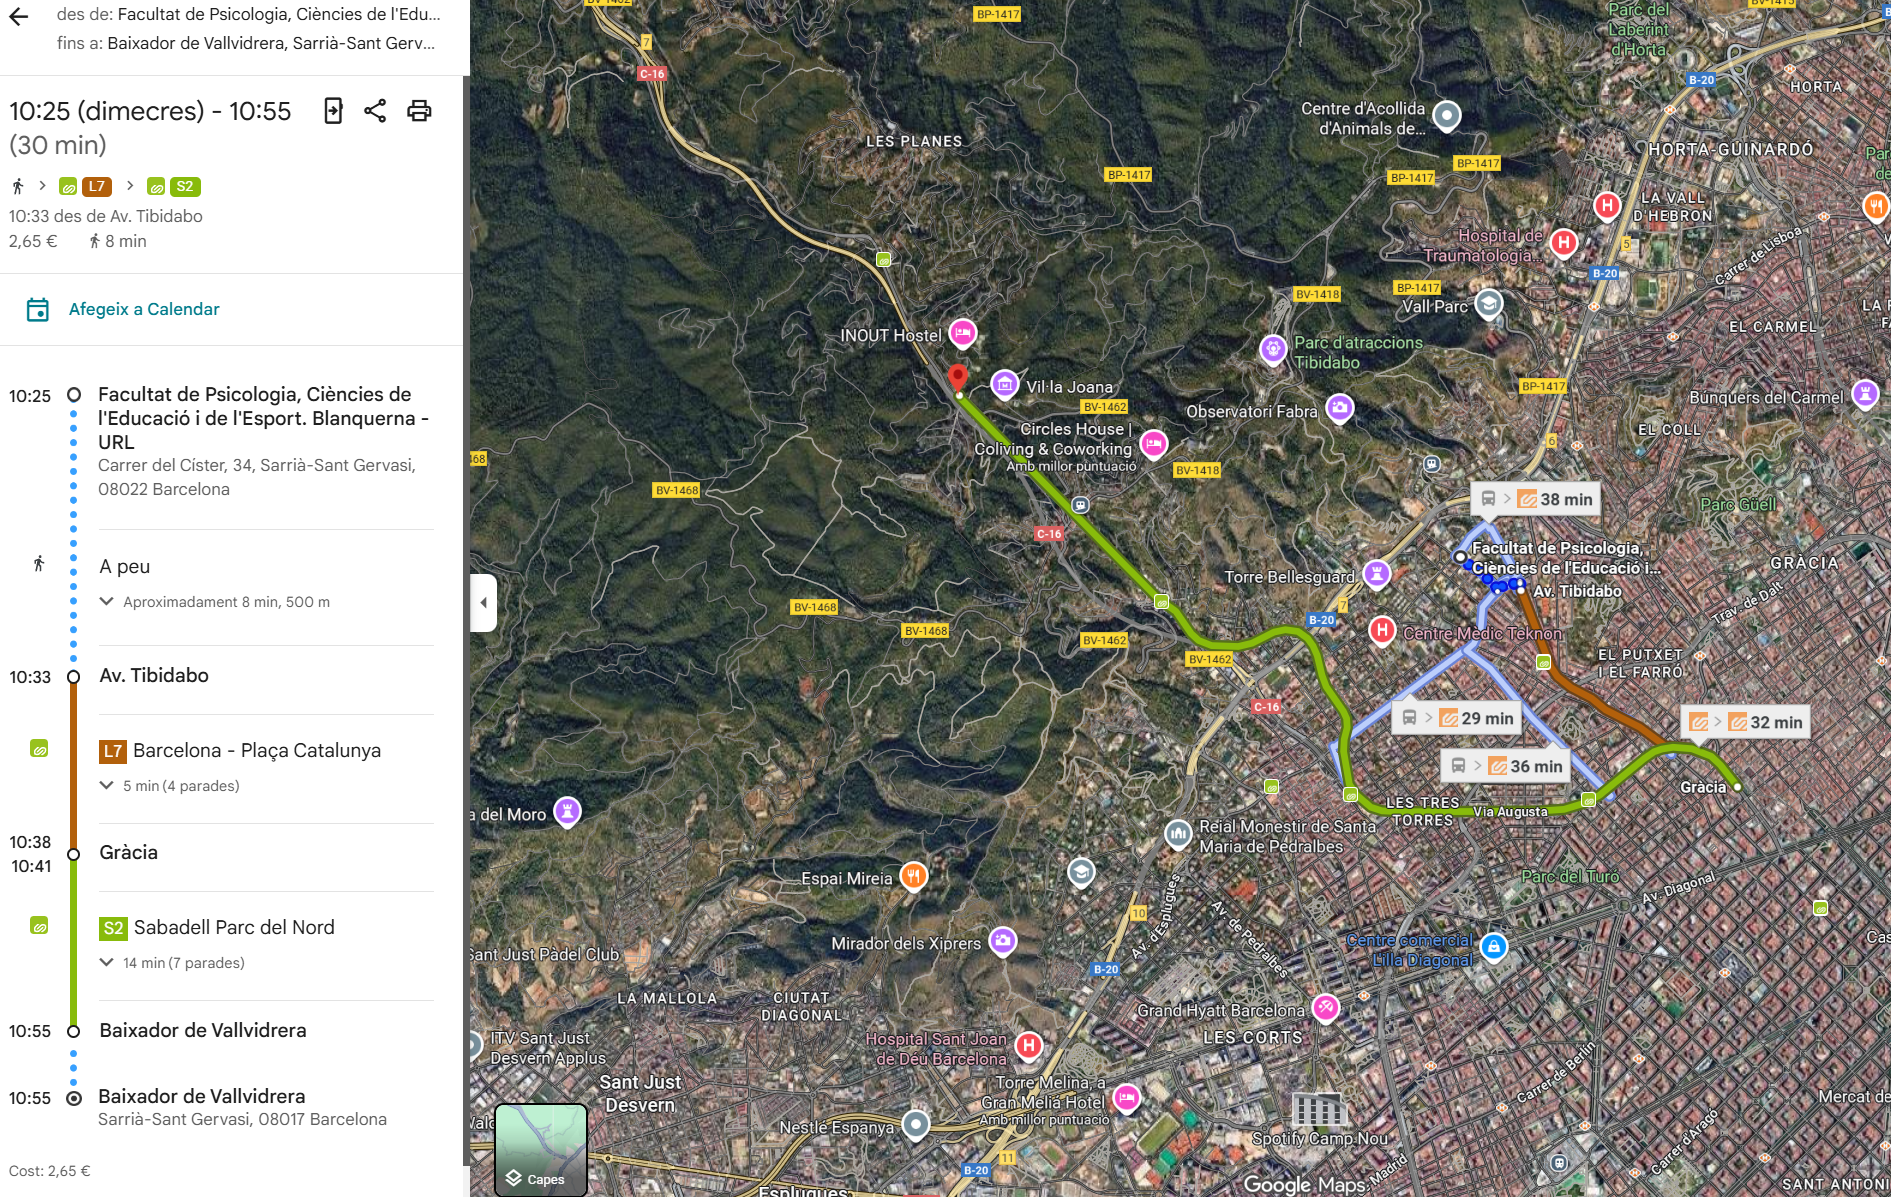Choose the 29 min alternative route
This screenshot has width=1891, height=1197.
1457,718
